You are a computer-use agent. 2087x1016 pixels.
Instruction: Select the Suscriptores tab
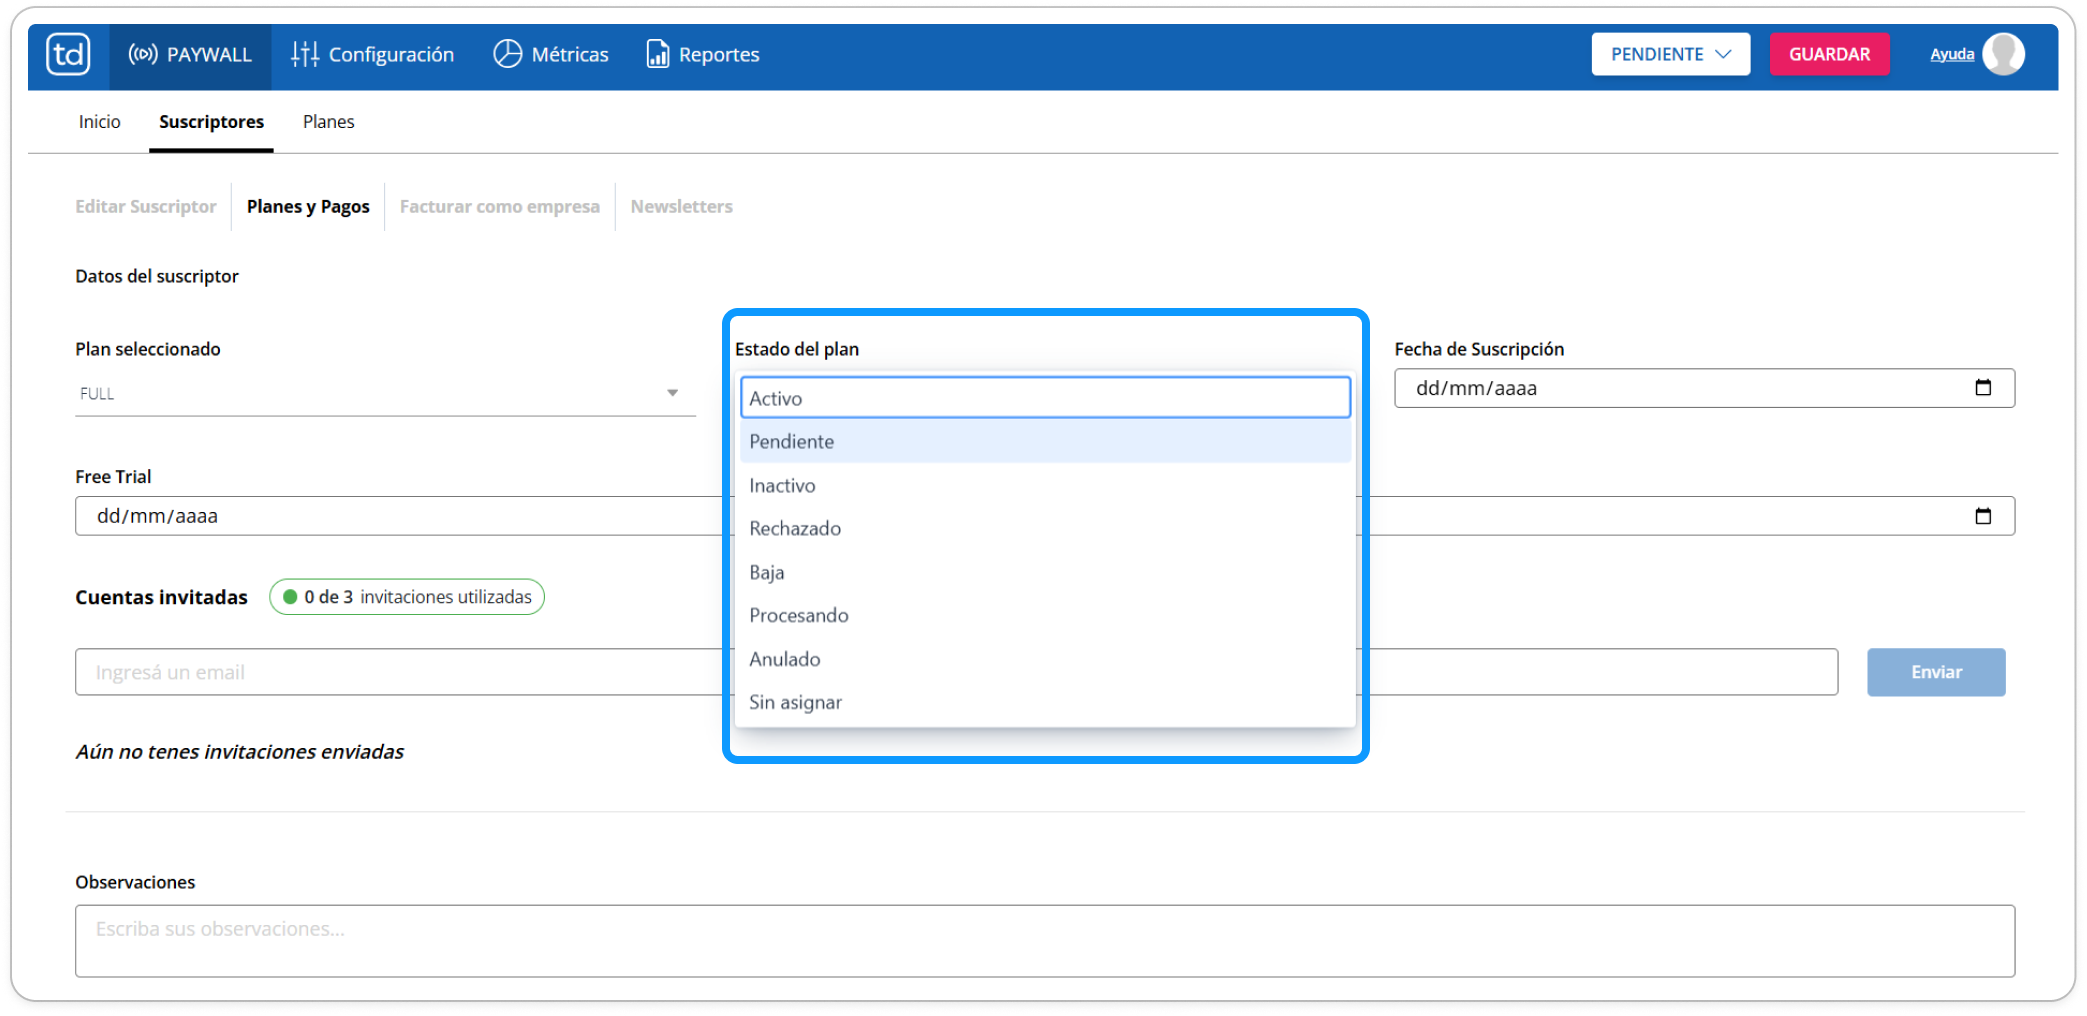click(x=211, y=121)
